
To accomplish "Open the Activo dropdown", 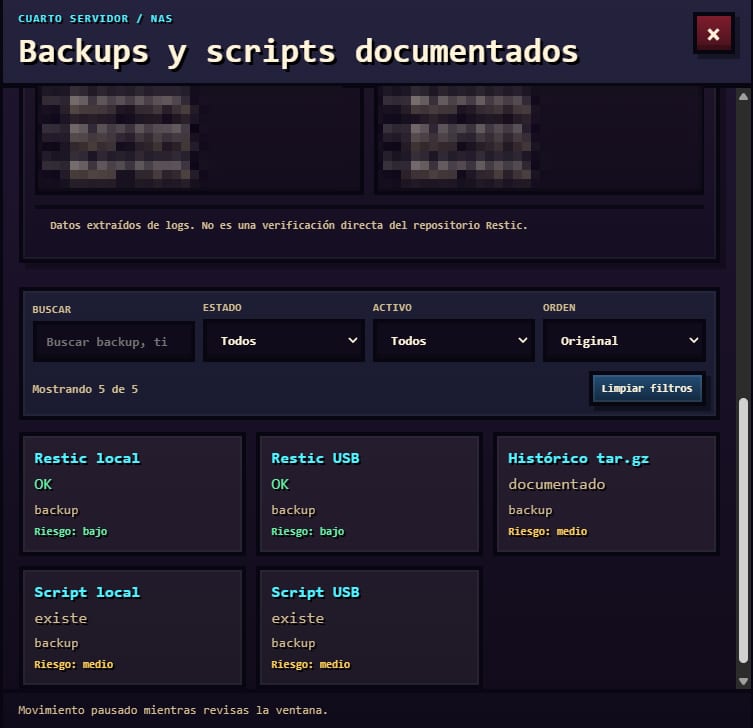I will 454,340.
